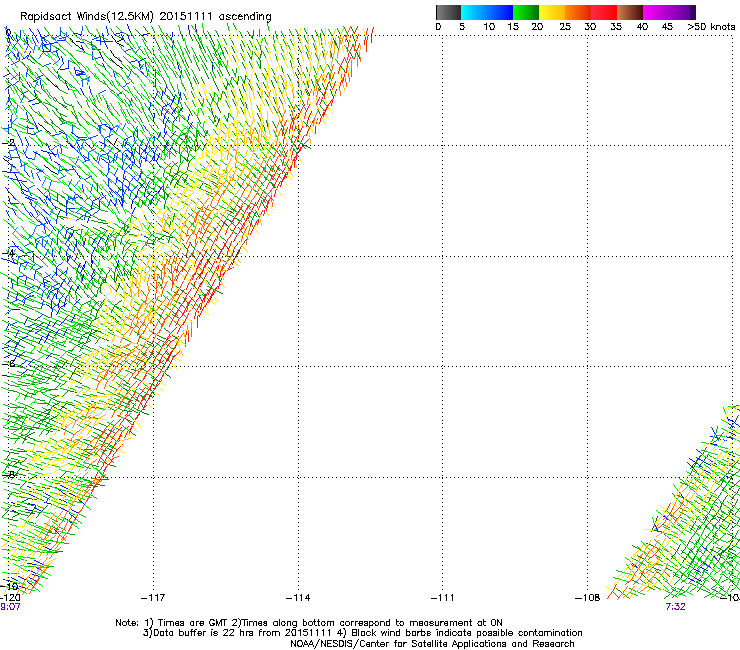The image size is (740, 650).
Task: Click the red 30-35 knots legend segment
Action: coord(604,12)
